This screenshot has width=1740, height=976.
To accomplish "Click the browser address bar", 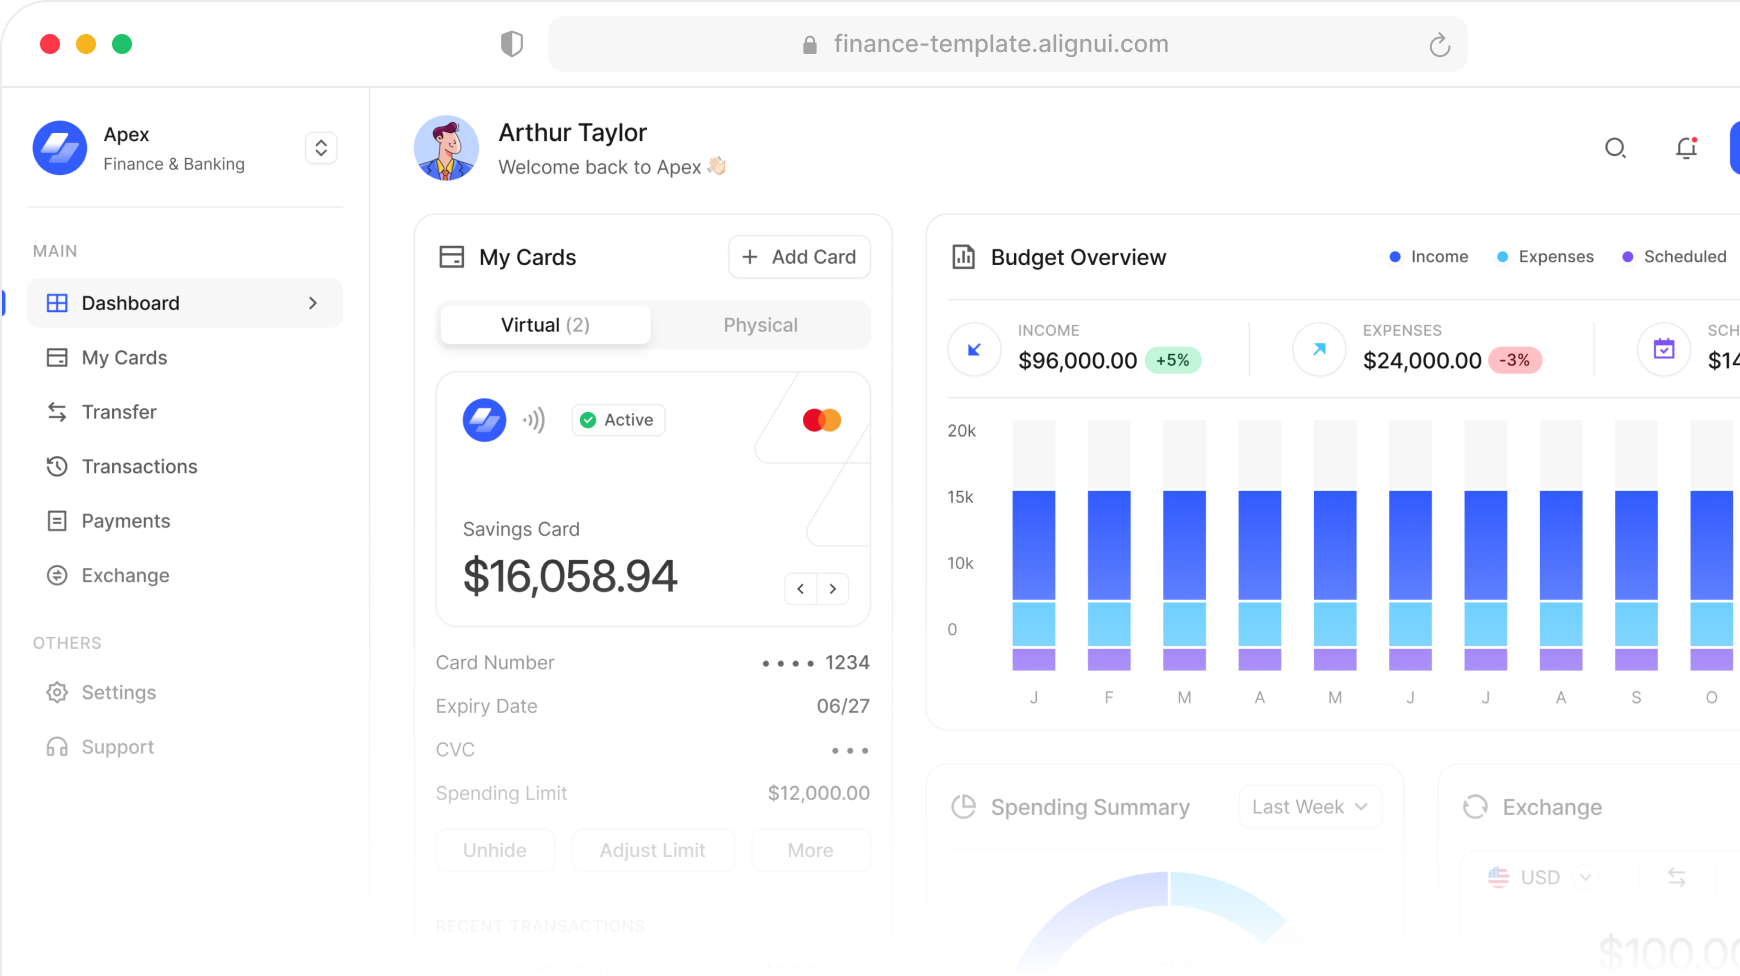I will coord(1000,44).
